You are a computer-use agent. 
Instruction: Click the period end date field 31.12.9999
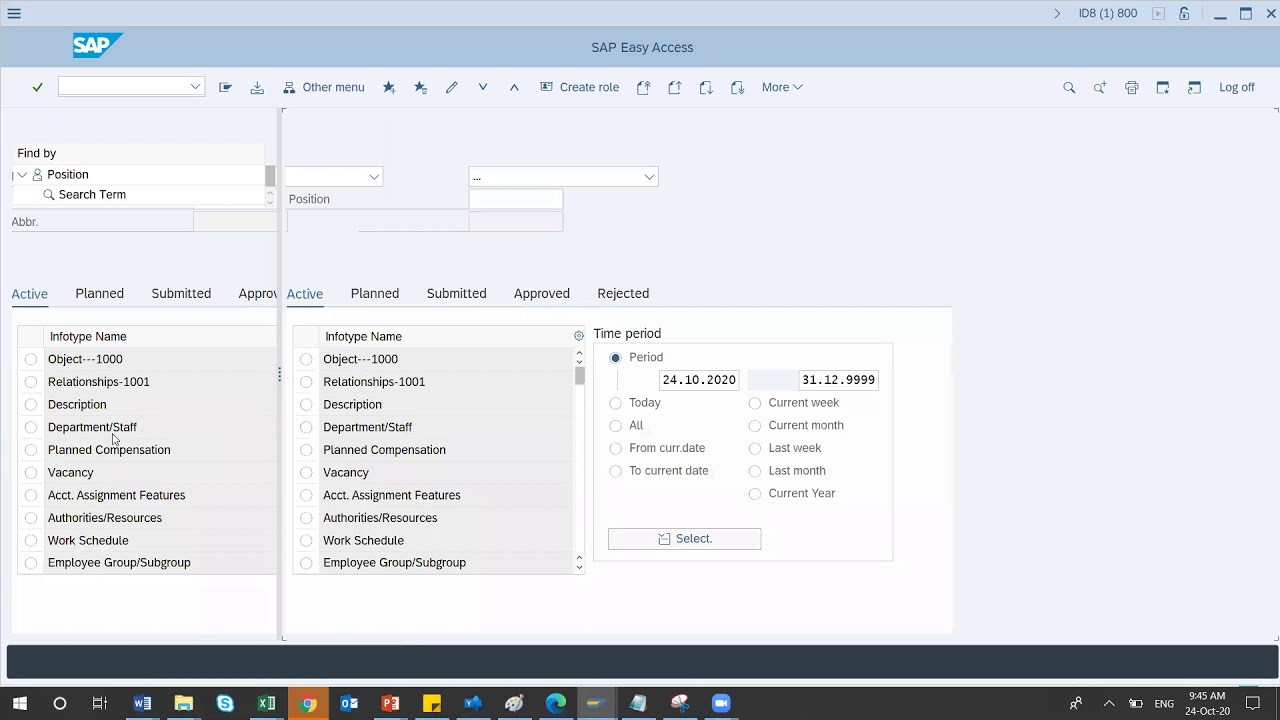click(838, 380)
